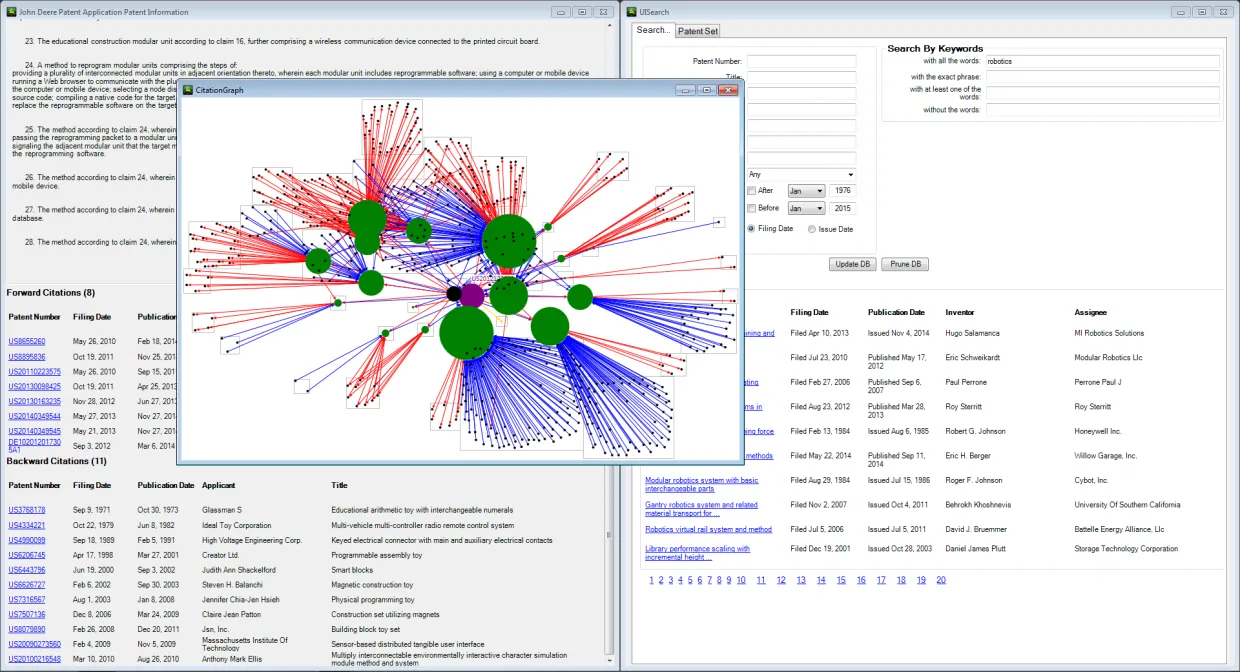This screenshot has width=1240, height=672.
Task: Click the black node beside the purple node
Action: coord(454,293)
